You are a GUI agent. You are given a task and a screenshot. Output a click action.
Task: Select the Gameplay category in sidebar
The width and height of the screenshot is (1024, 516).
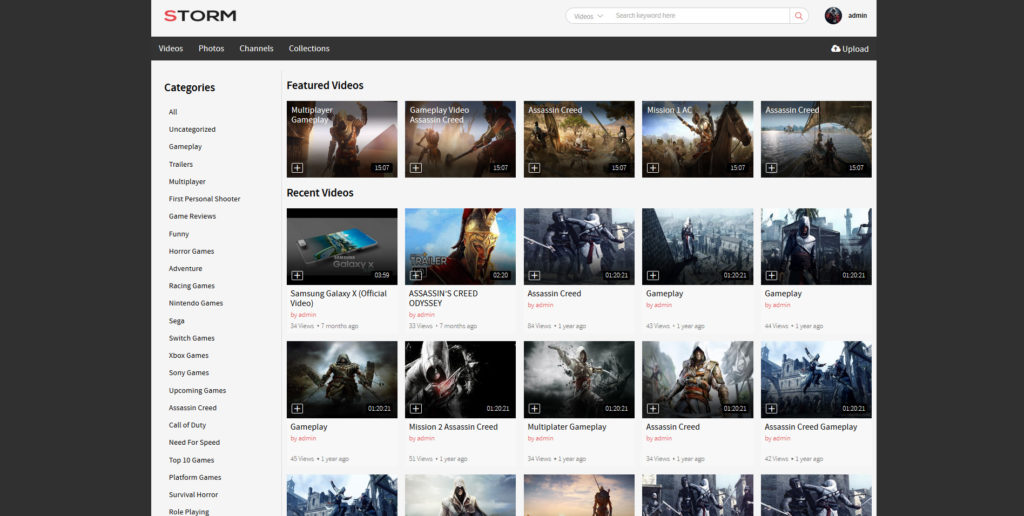click(185, 147)
